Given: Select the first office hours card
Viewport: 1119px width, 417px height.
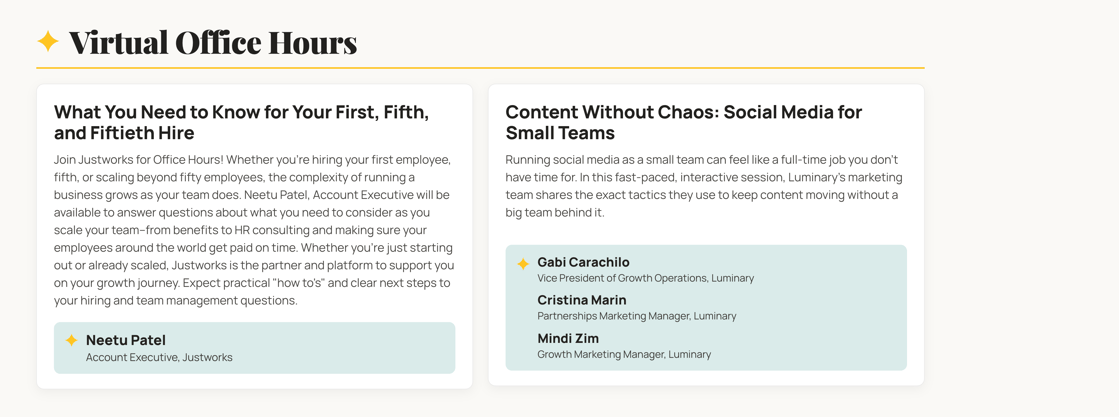Looking at the screenshot, I should pyautogui.click(x=255, y=236).
